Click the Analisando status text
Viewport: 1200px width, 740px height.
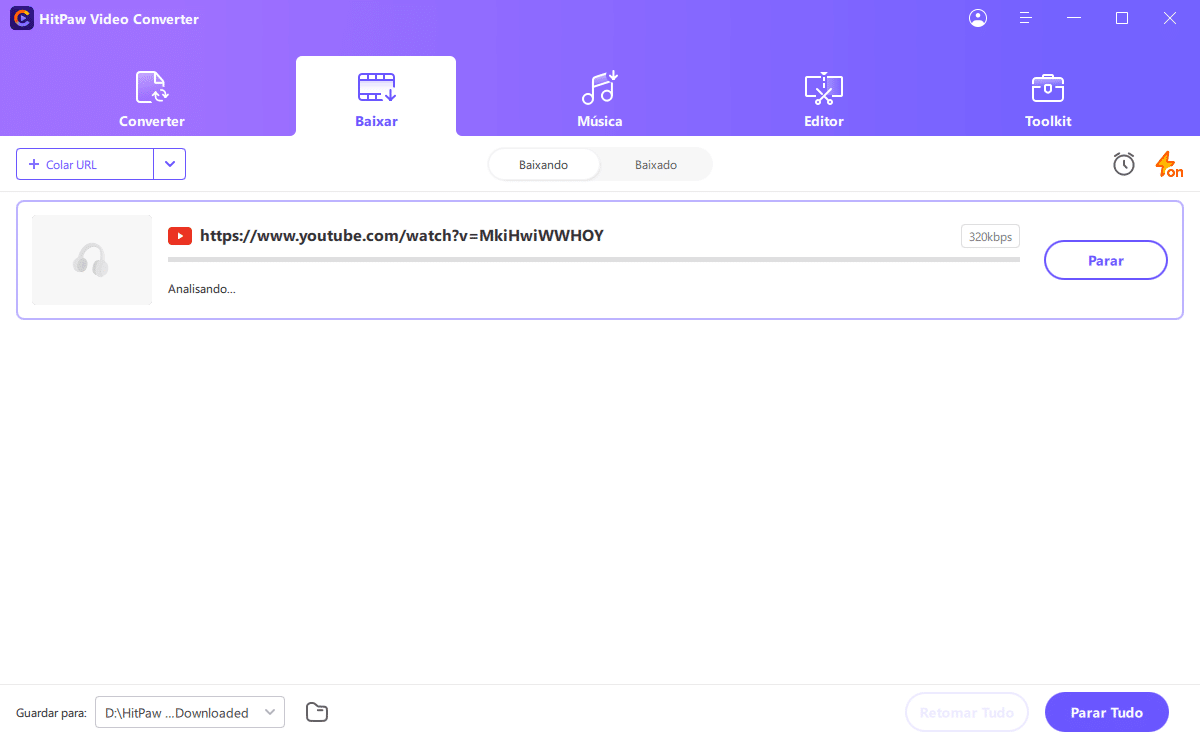tap(202, 289)
